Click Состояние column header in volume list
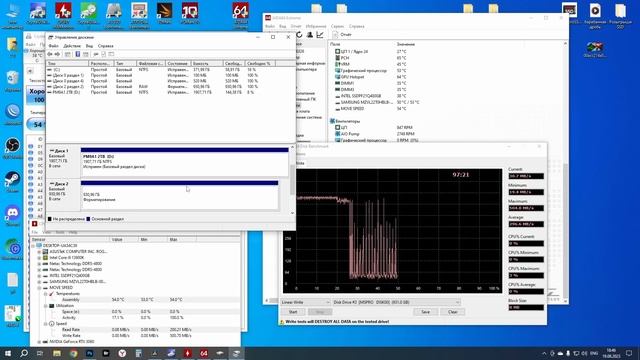 (178, 64)
